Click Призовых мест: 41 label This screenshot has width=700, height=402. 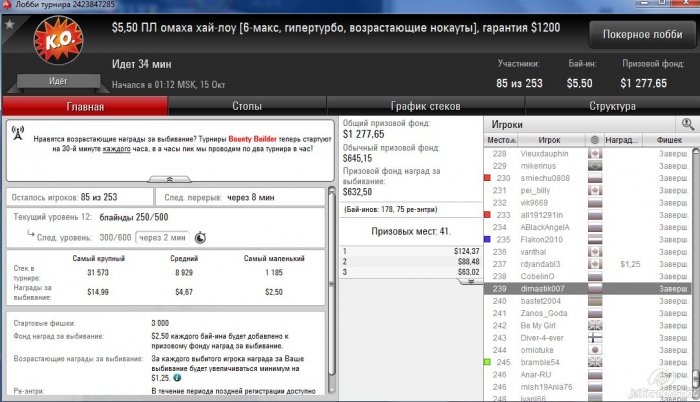pyautogui.click(x=411, y=231)
